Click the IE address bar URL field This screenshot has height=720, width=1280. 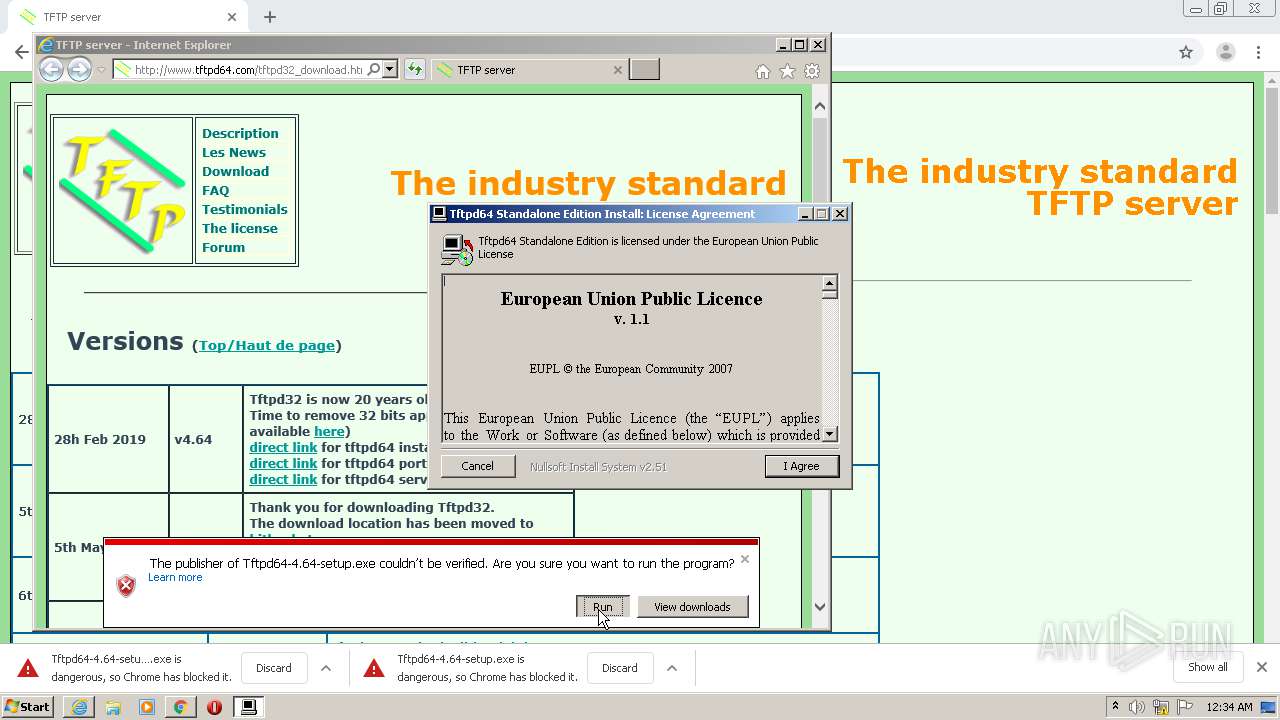[248, 70]
